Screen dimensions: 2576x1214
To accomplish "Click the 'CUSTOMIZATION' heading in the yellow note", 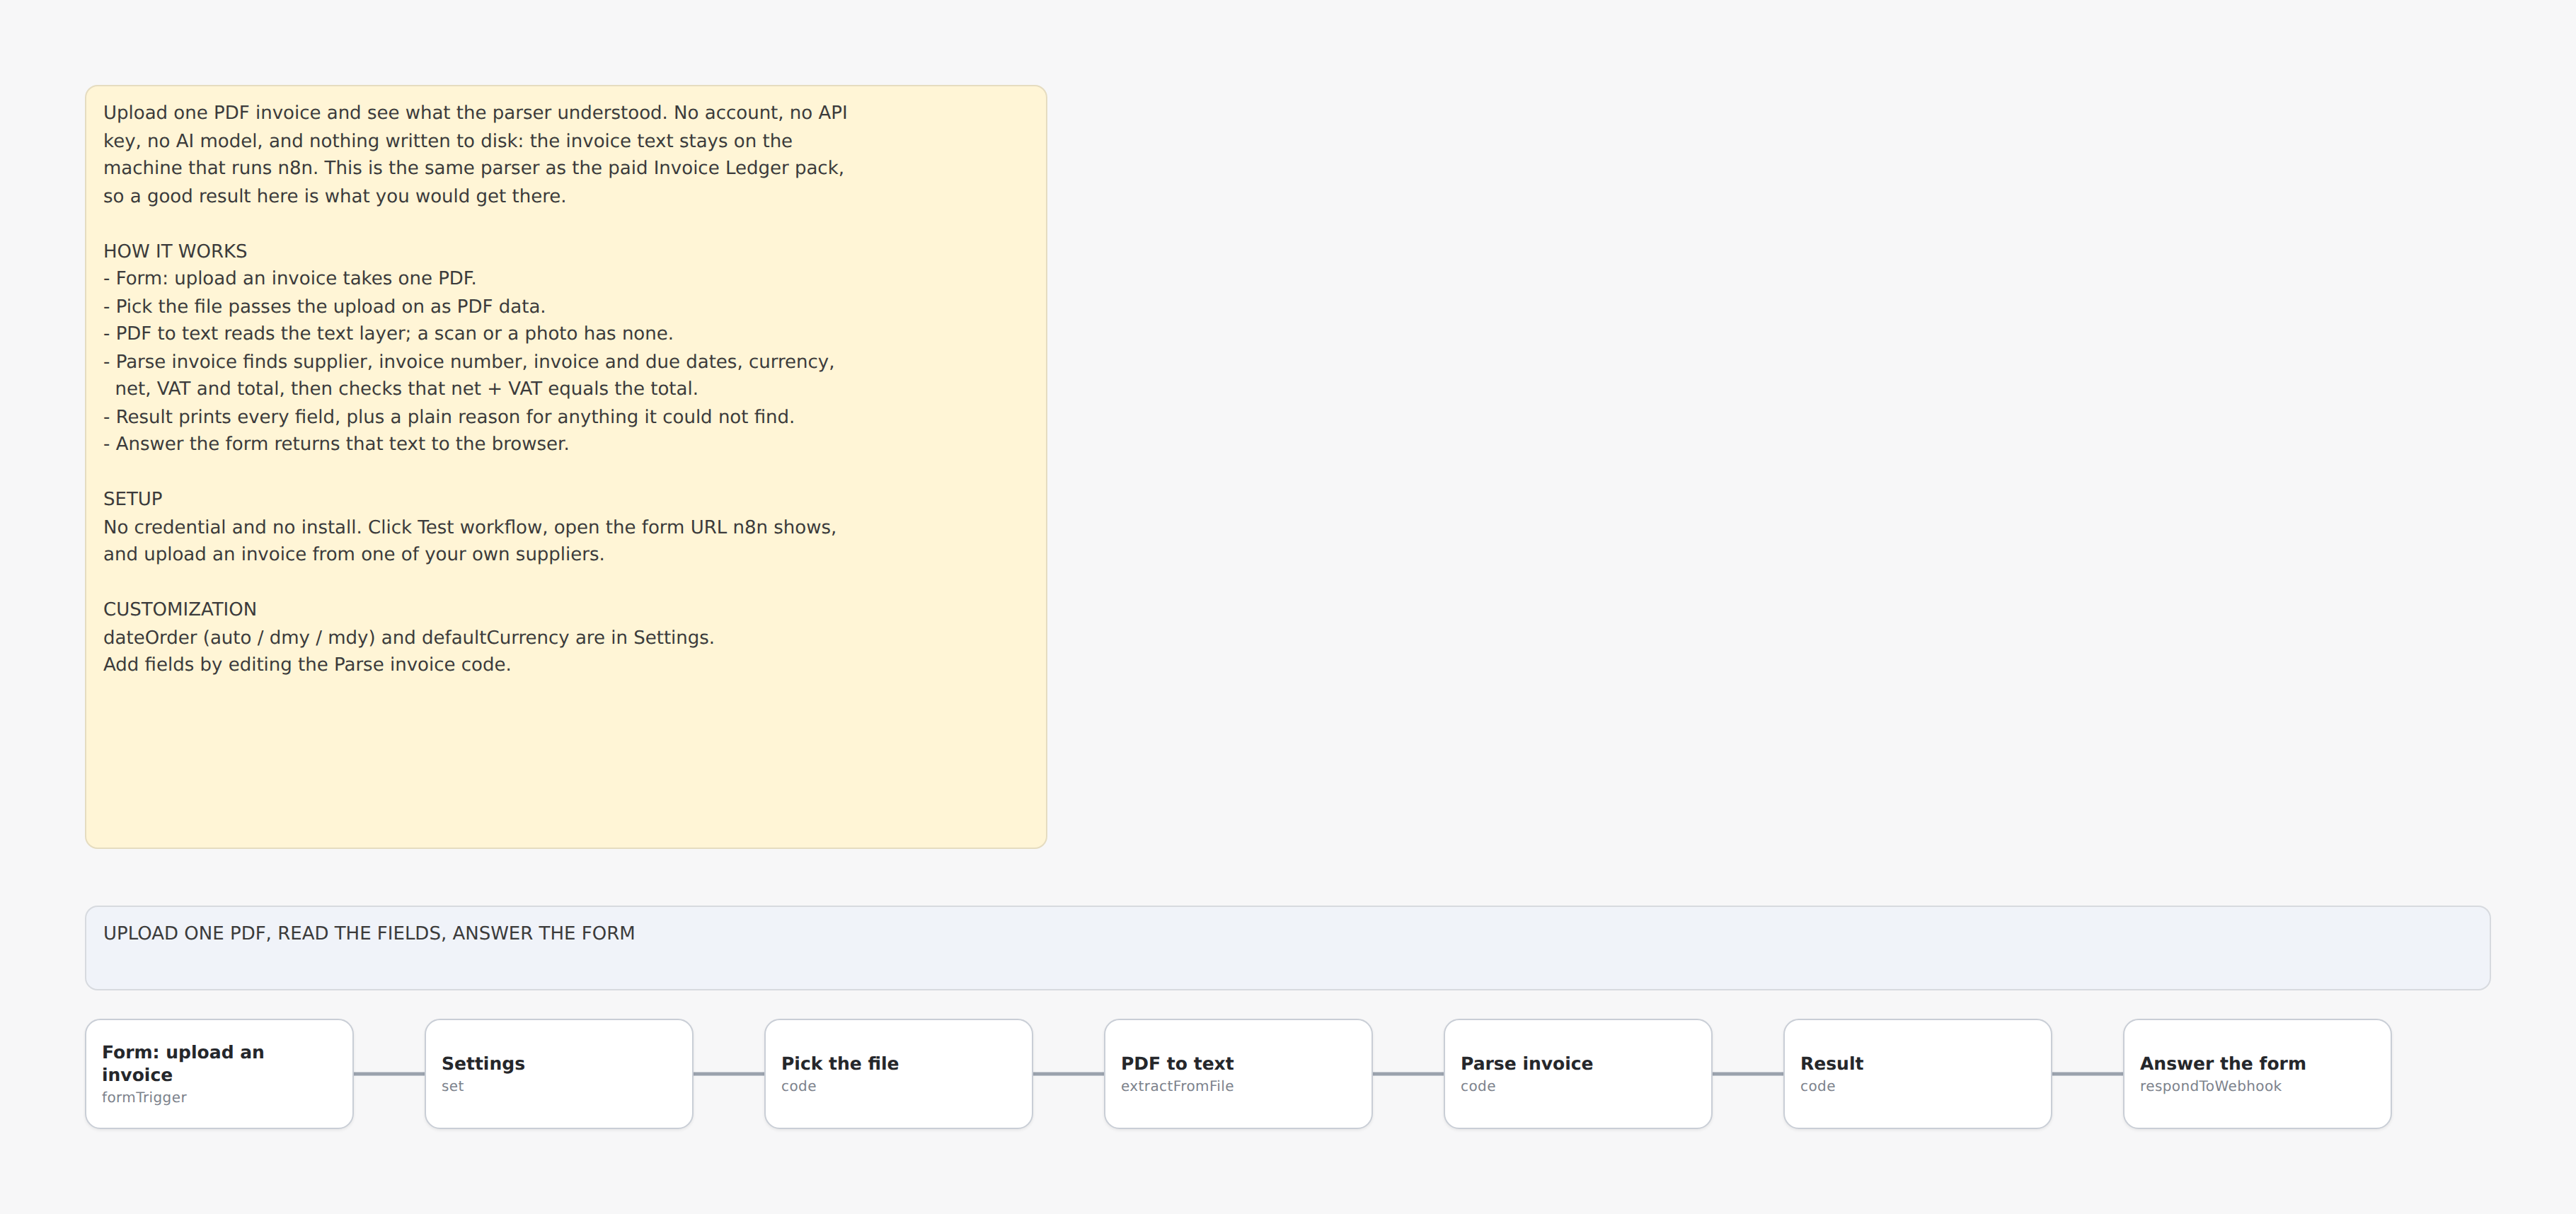I will click(180, 609).
